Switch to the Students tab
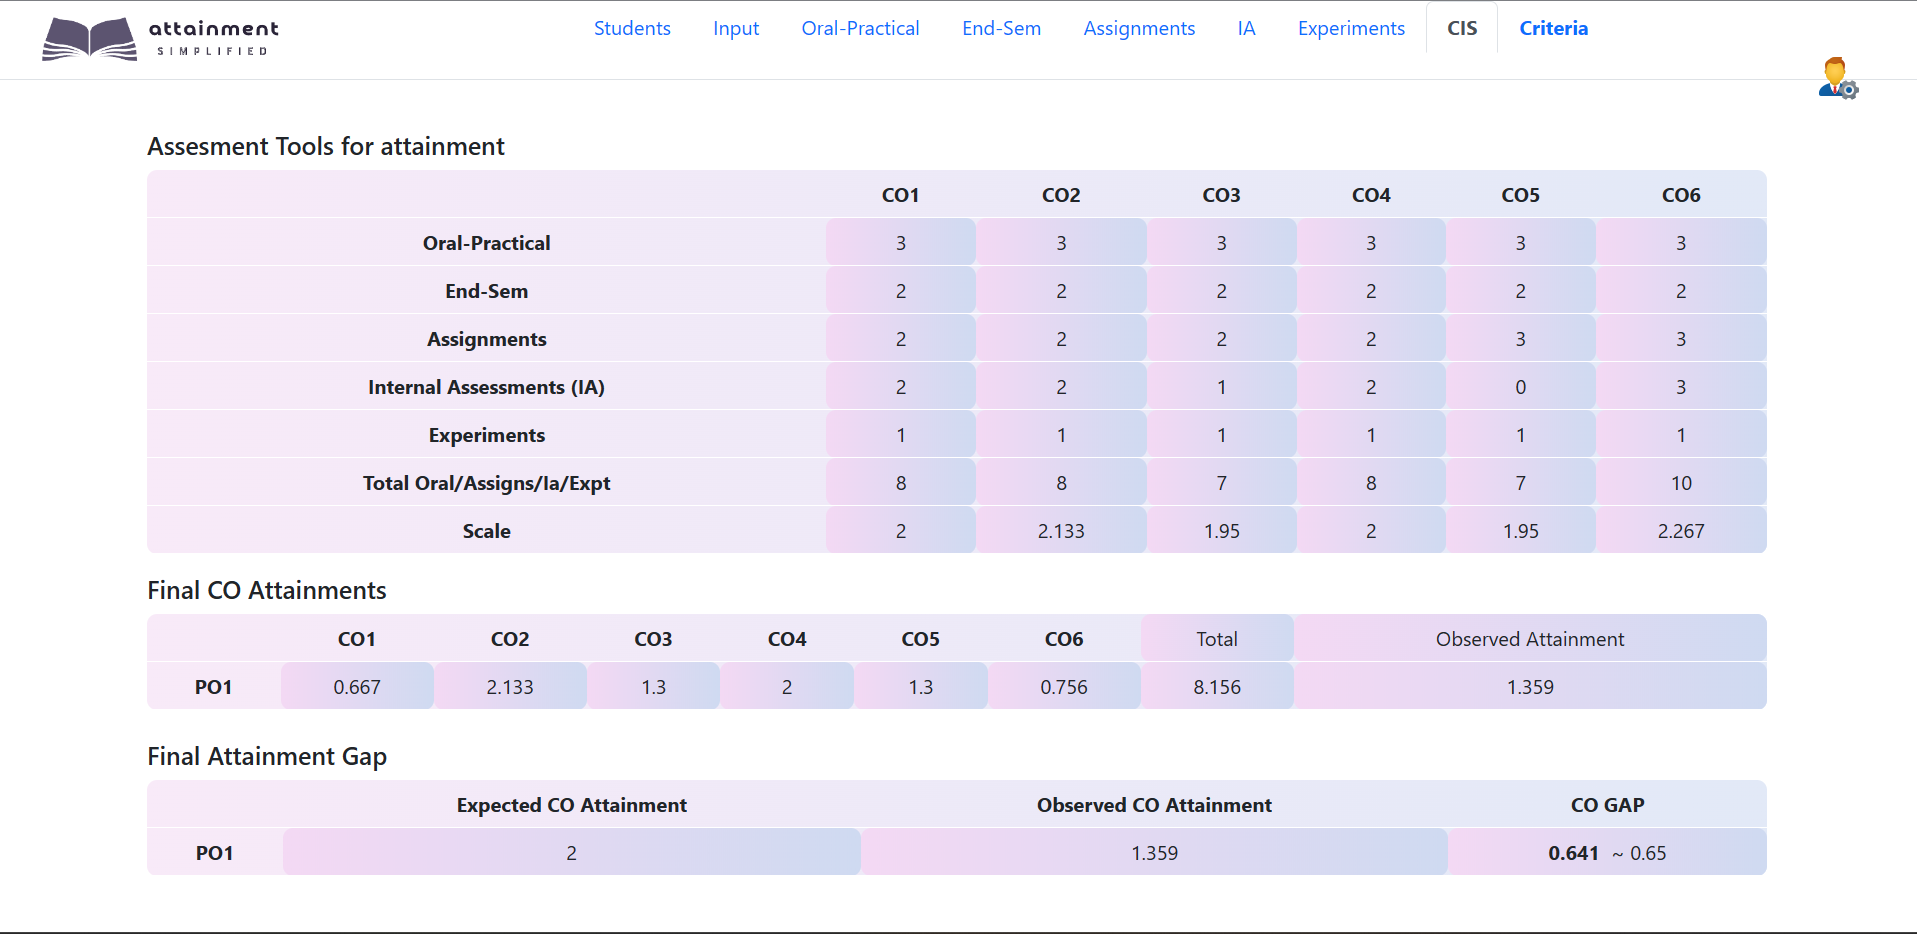The image size is (1917, 934). point(632,28)
